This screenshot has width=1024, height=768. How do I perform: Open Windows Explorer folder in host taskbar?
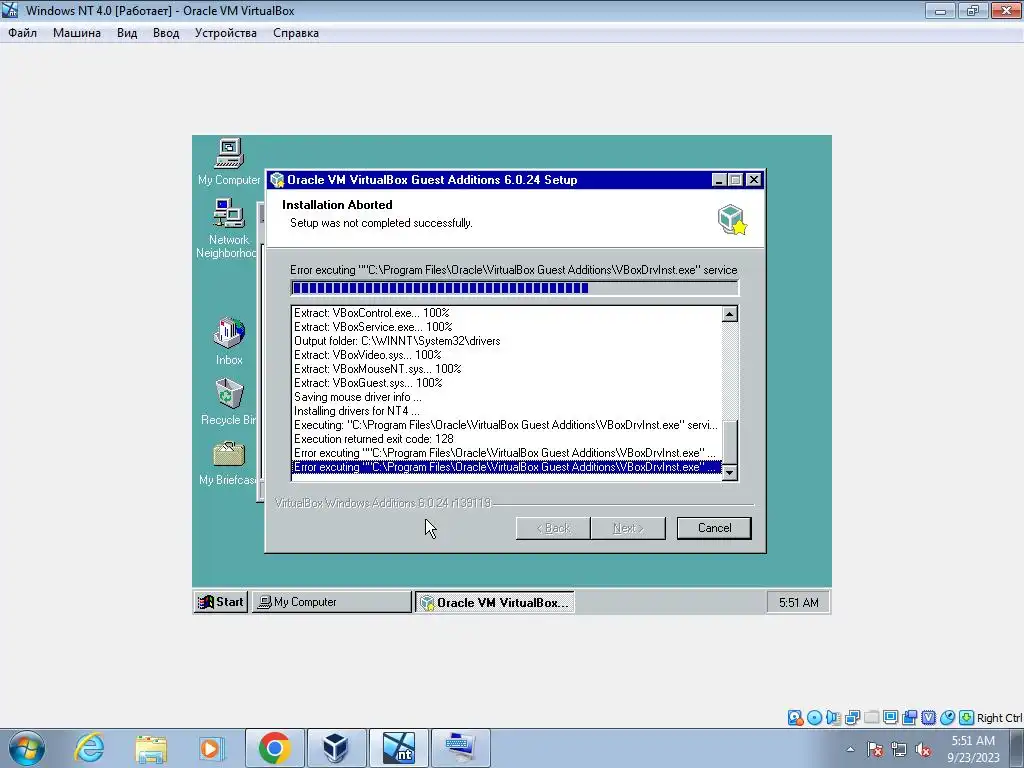151,748
